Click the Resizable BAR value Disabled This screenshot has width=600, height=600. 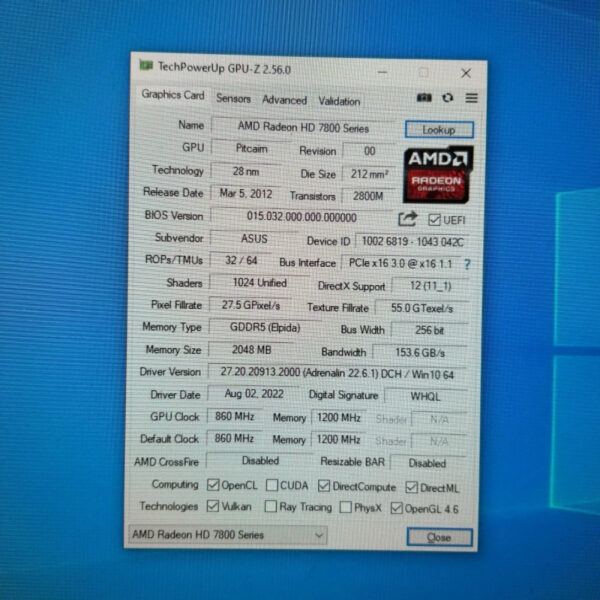click(x=427, y=463)
